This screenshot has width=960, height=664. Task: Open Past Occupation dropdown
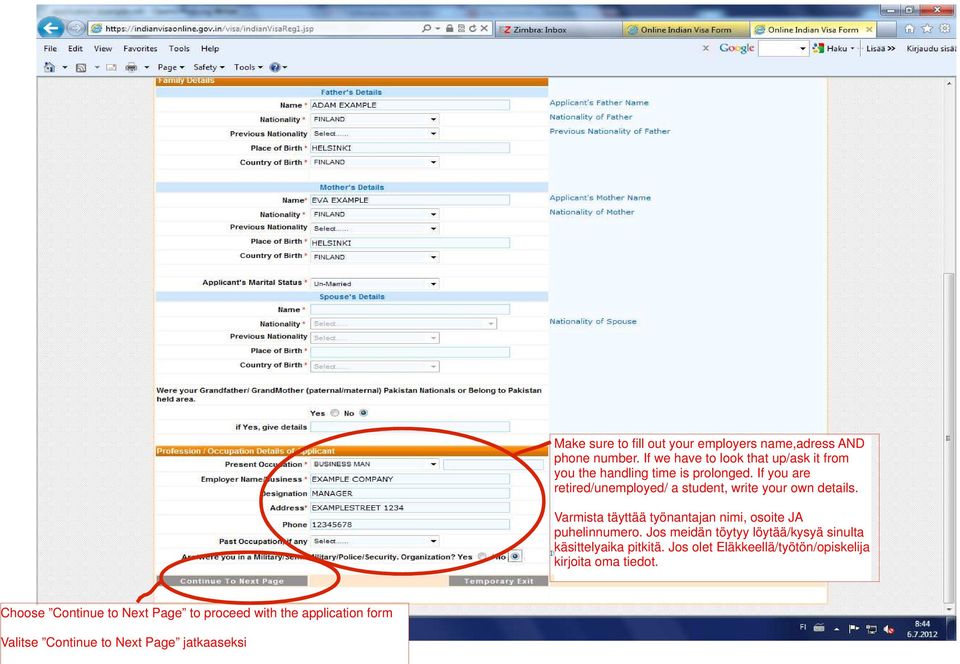click(x=375, y=541)
